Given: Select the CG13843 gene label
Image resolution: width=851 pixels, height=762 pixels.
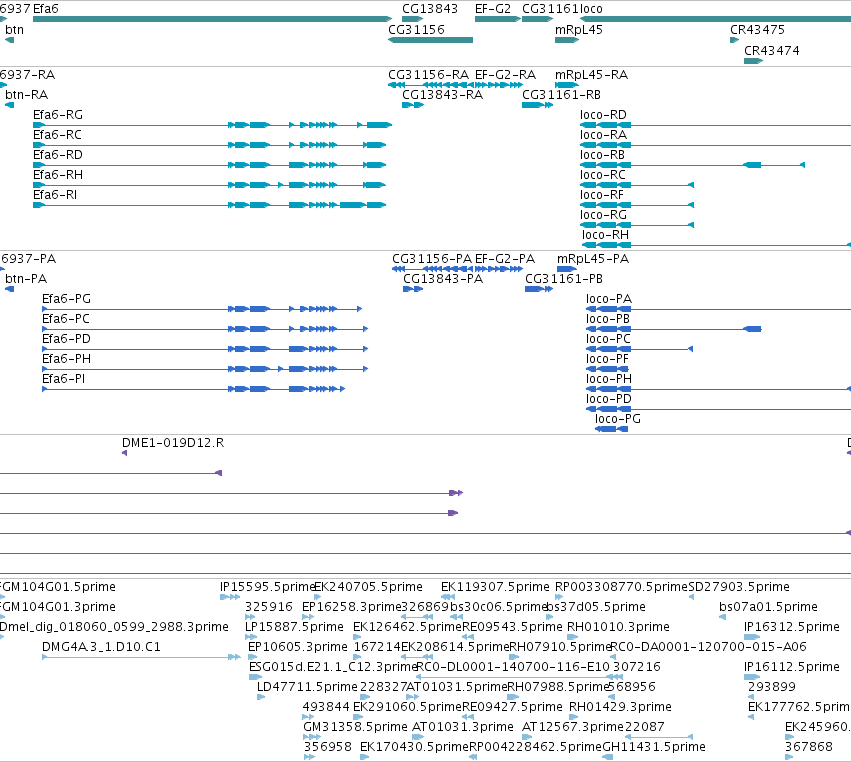Looking at the screenshot, I should point(430,9).
